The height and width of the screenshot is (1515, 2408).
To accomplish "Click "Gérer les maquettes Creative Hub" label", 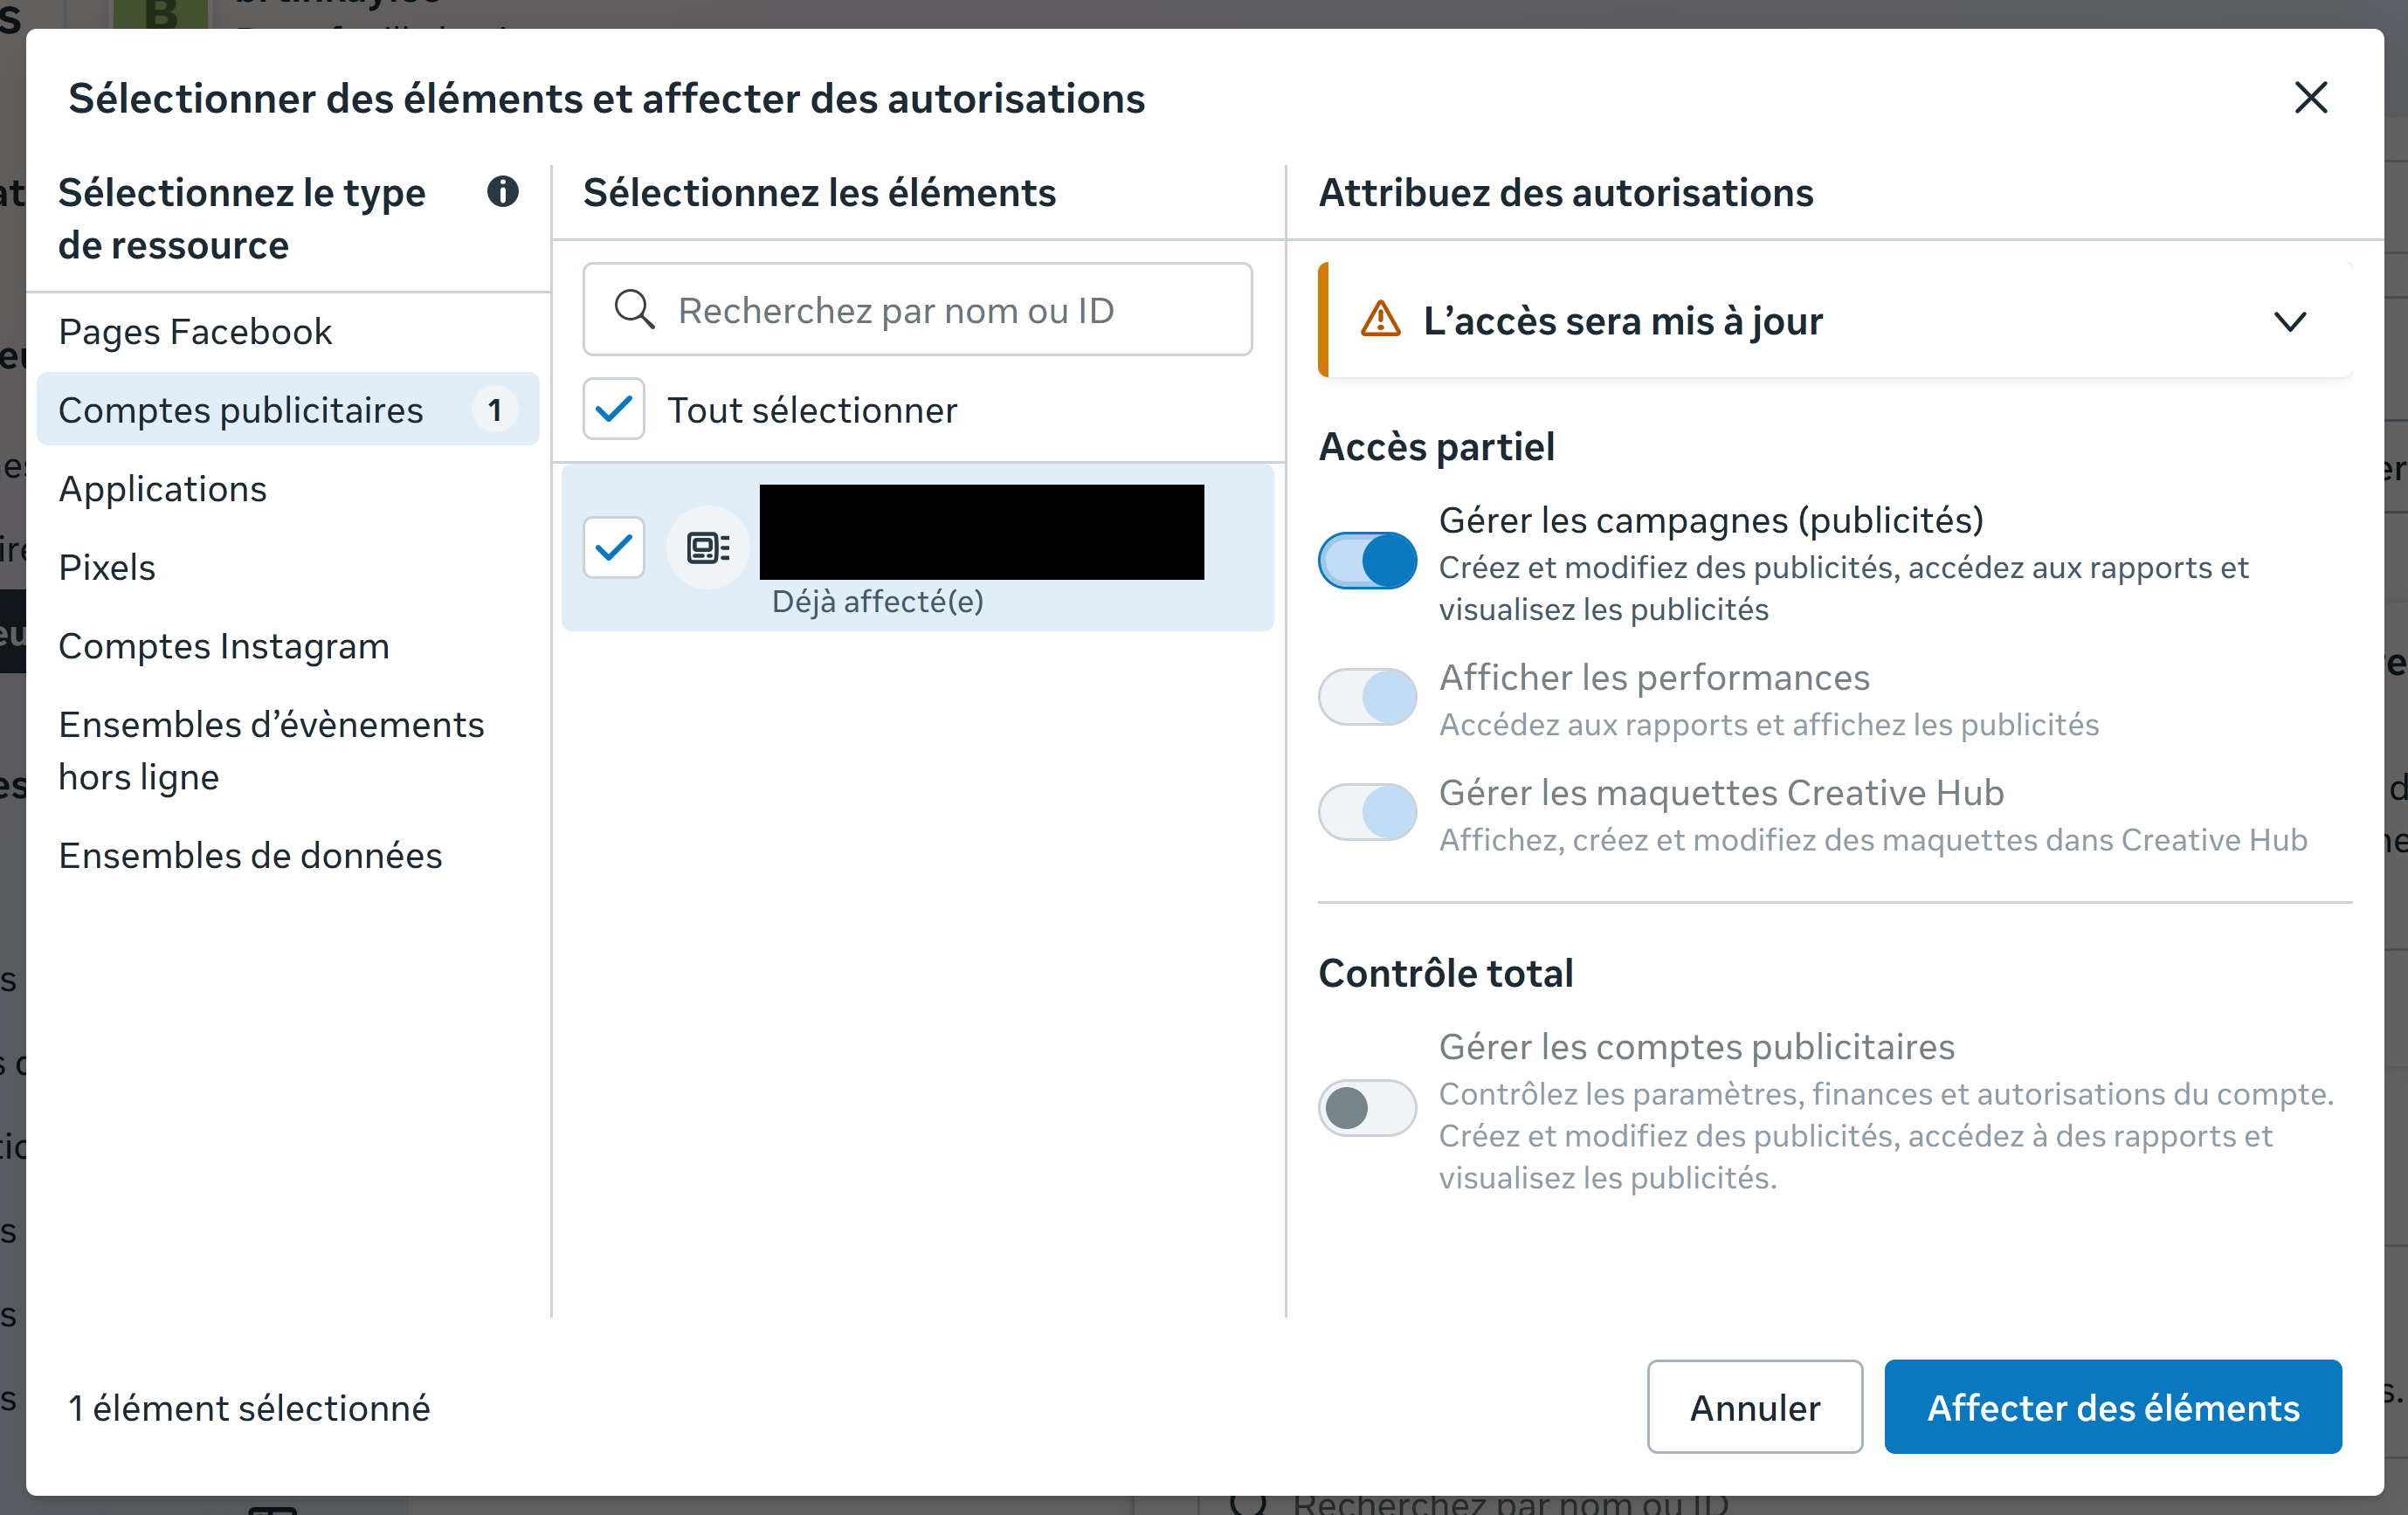I will (1722, 792).
